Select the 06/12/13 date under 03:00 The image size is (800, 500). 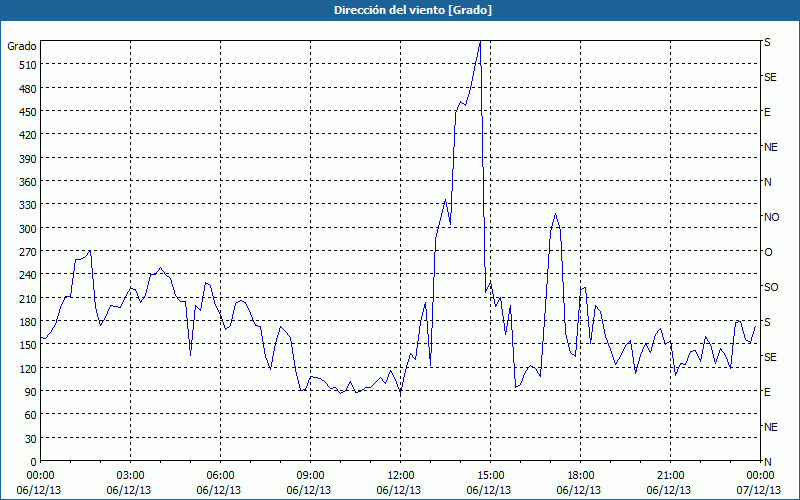129,490
